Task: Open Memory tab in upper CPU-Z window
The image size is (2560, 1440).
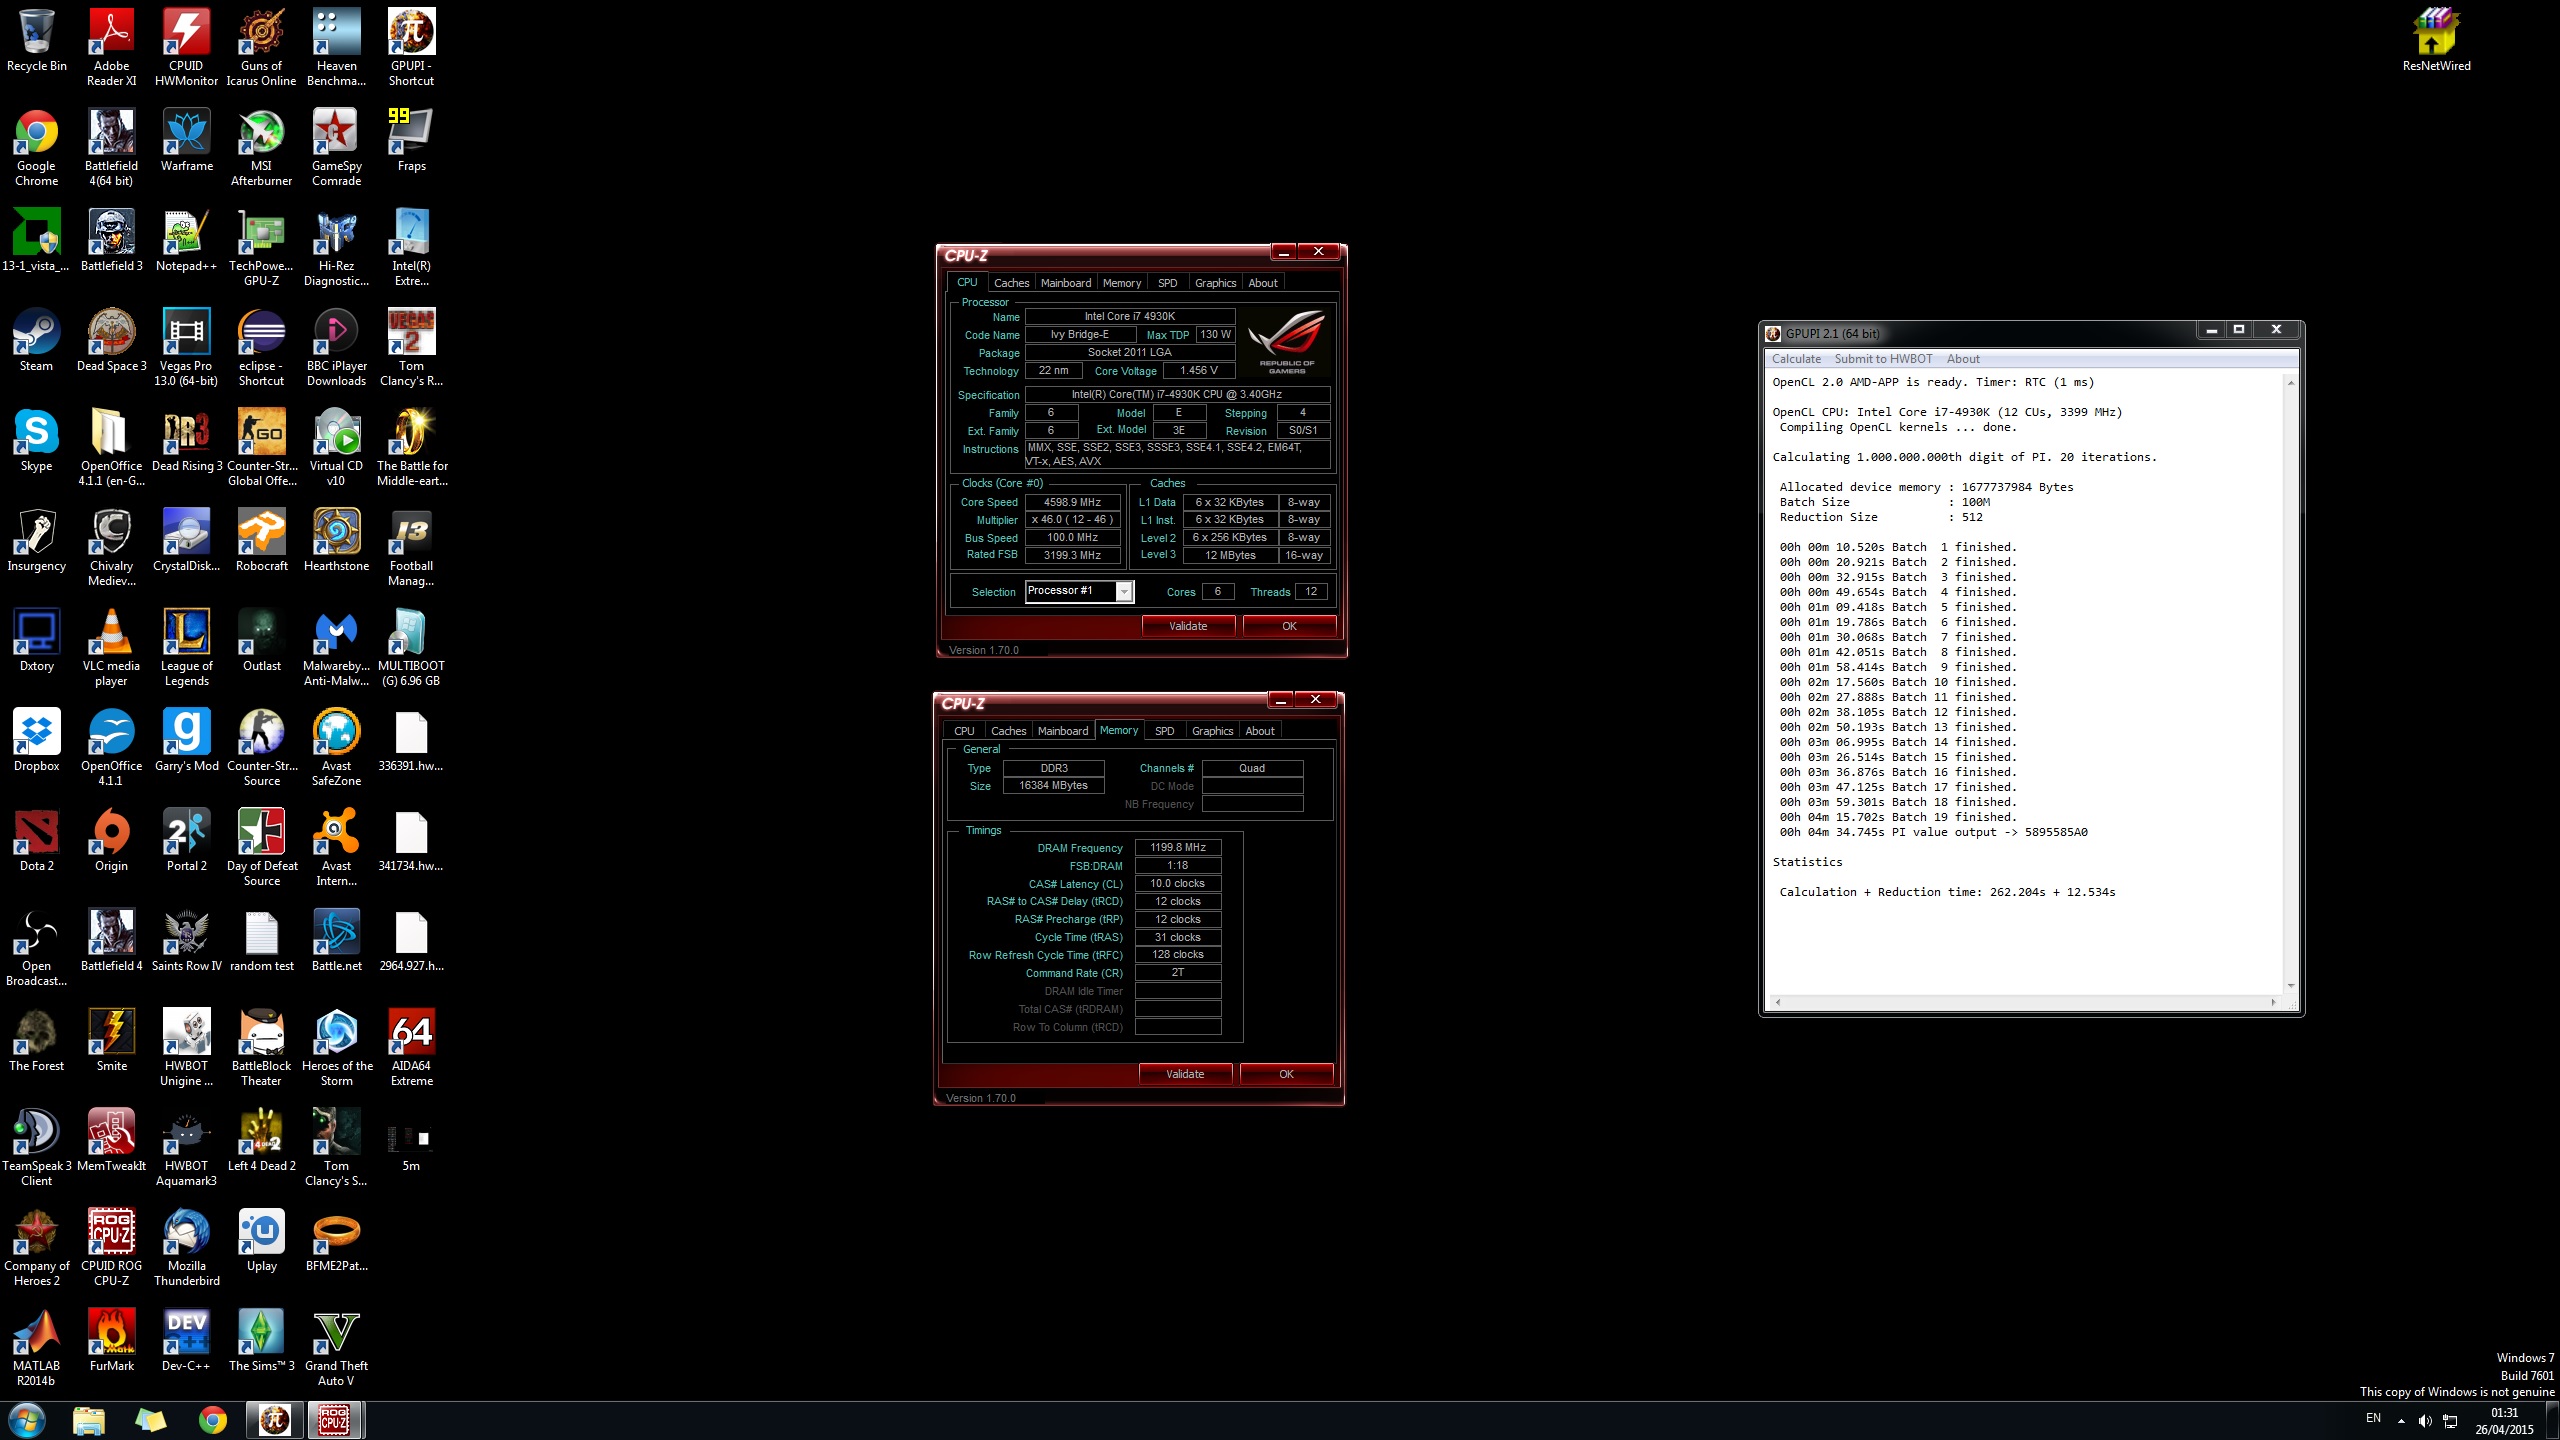Action: pos(1121,283)
